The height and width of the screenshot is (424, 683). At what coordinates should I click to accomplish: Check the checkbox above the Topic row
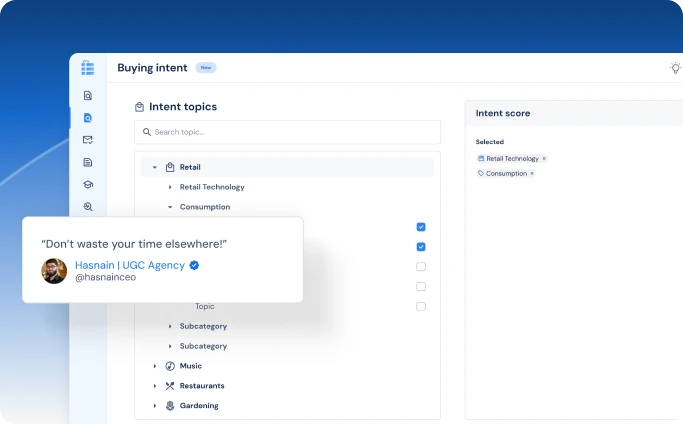click(x=421, y=286)
